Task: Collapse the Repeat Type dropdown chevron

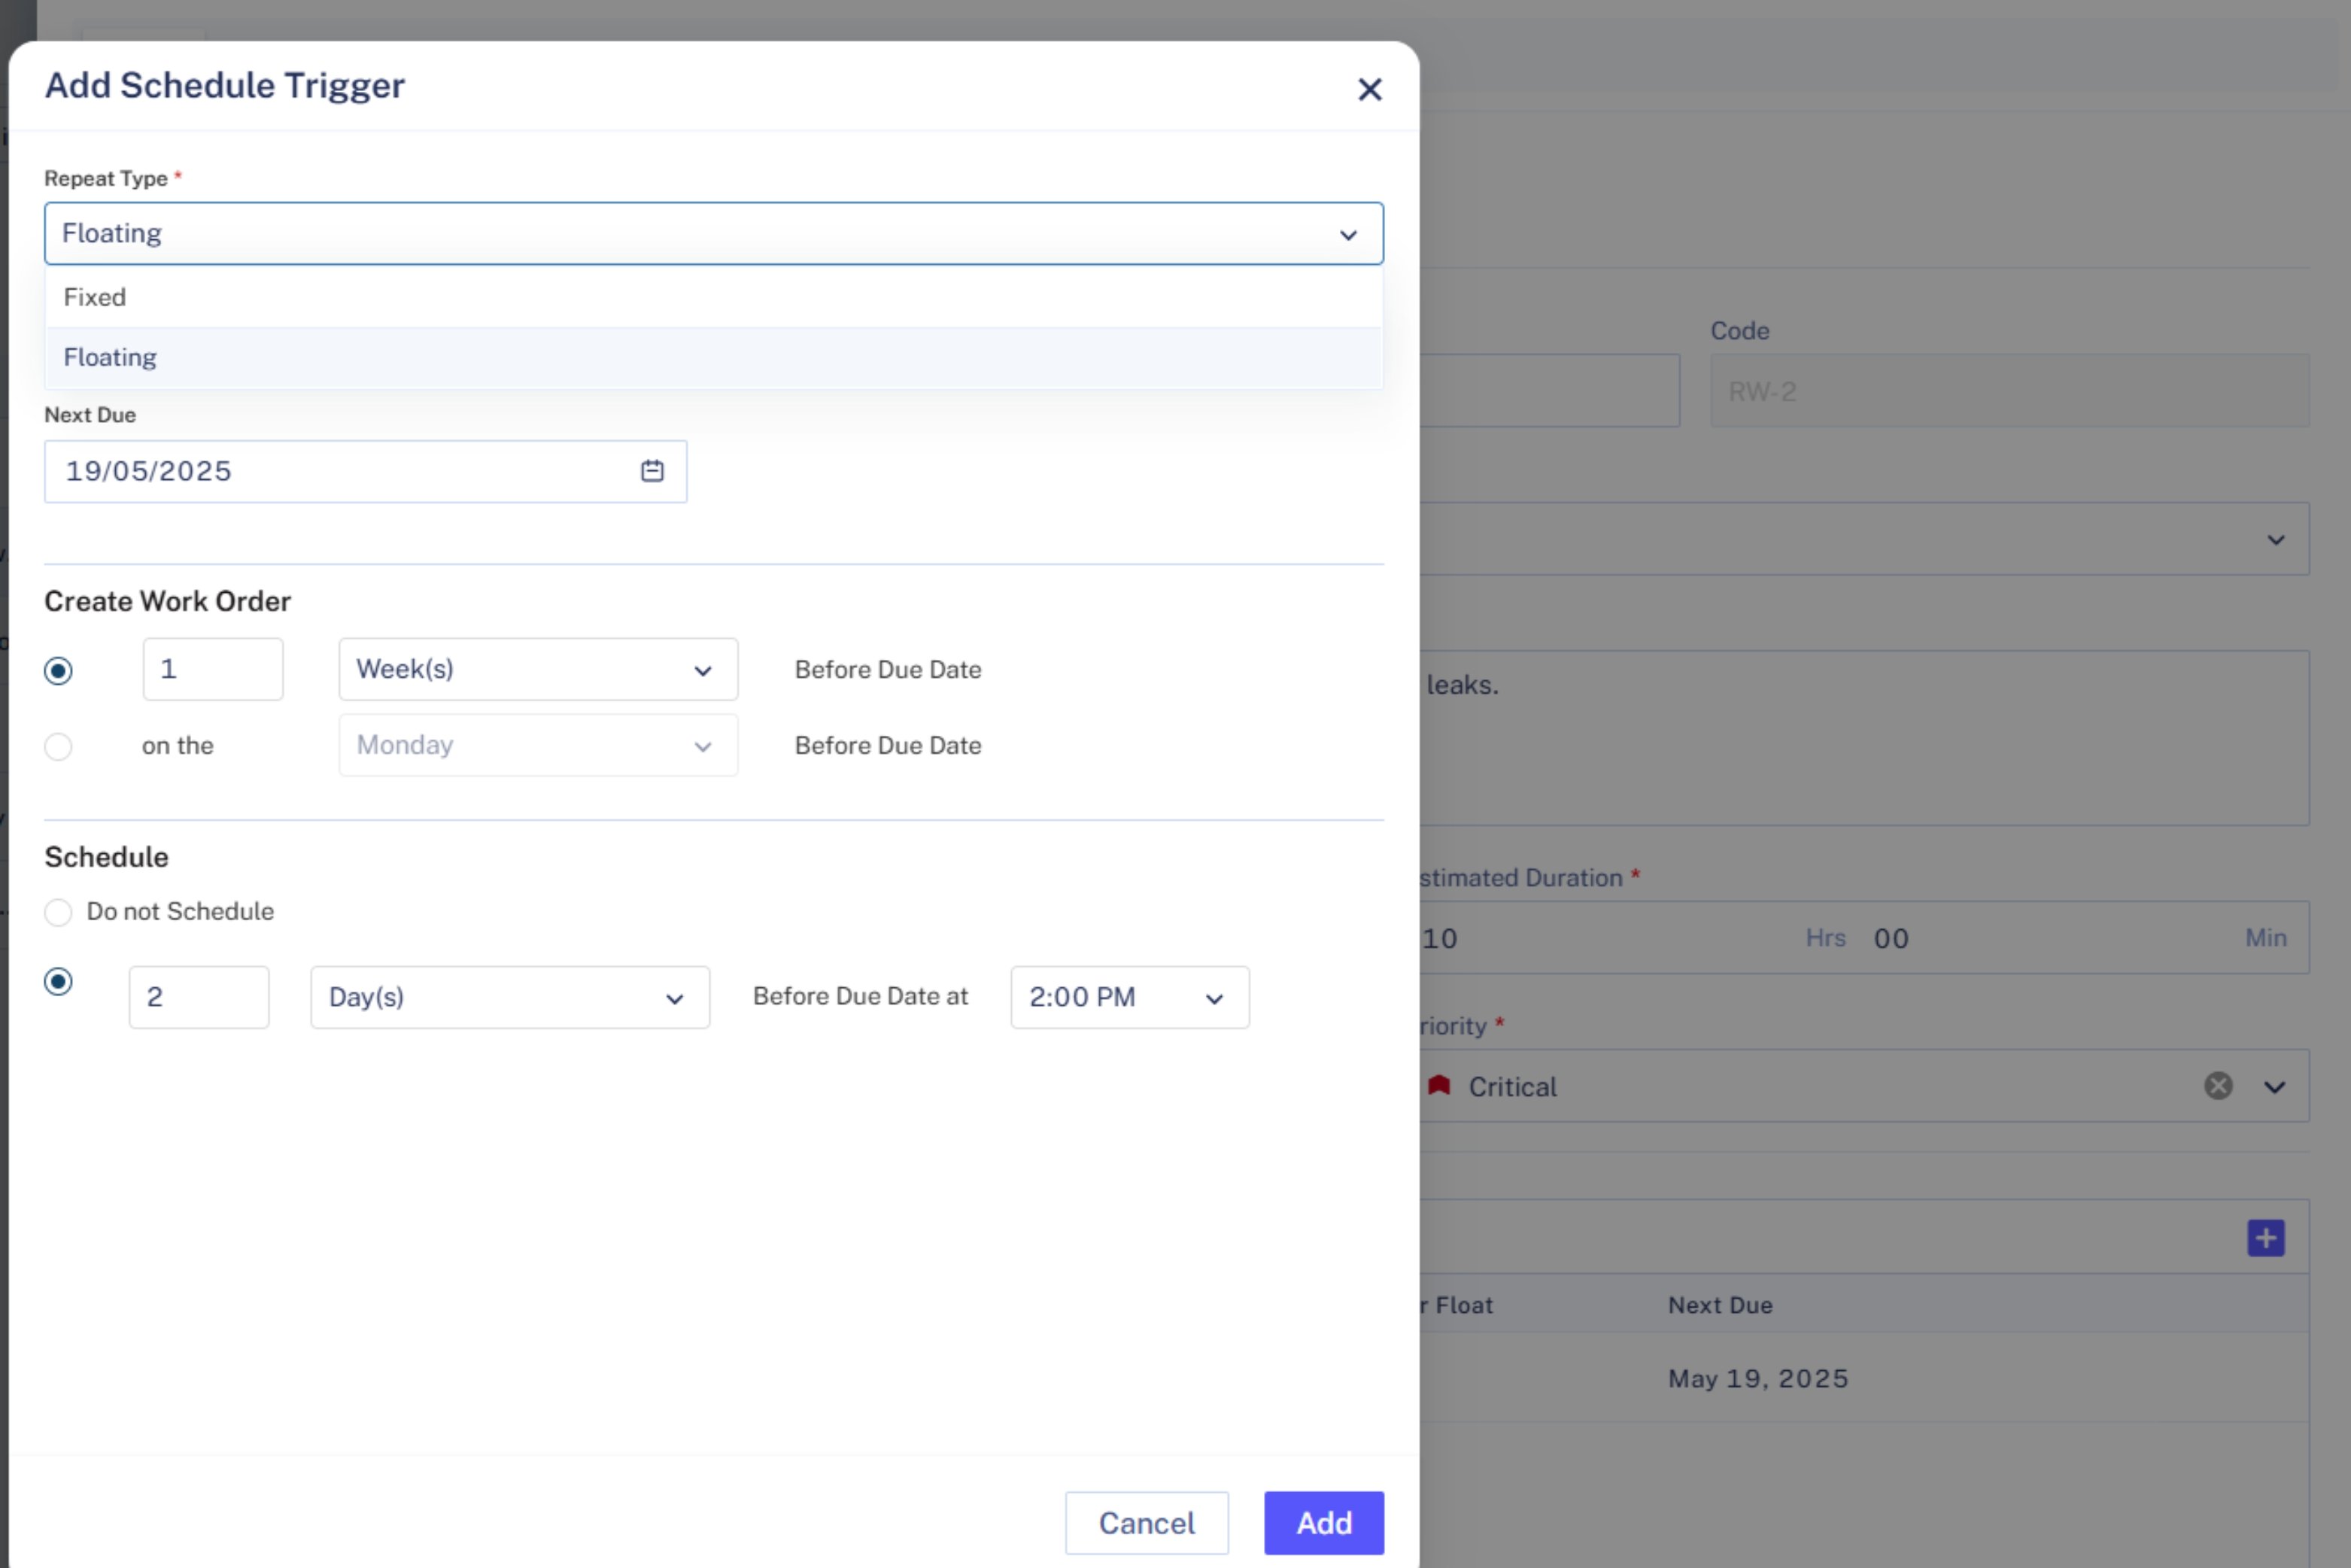Action: 1348,235
